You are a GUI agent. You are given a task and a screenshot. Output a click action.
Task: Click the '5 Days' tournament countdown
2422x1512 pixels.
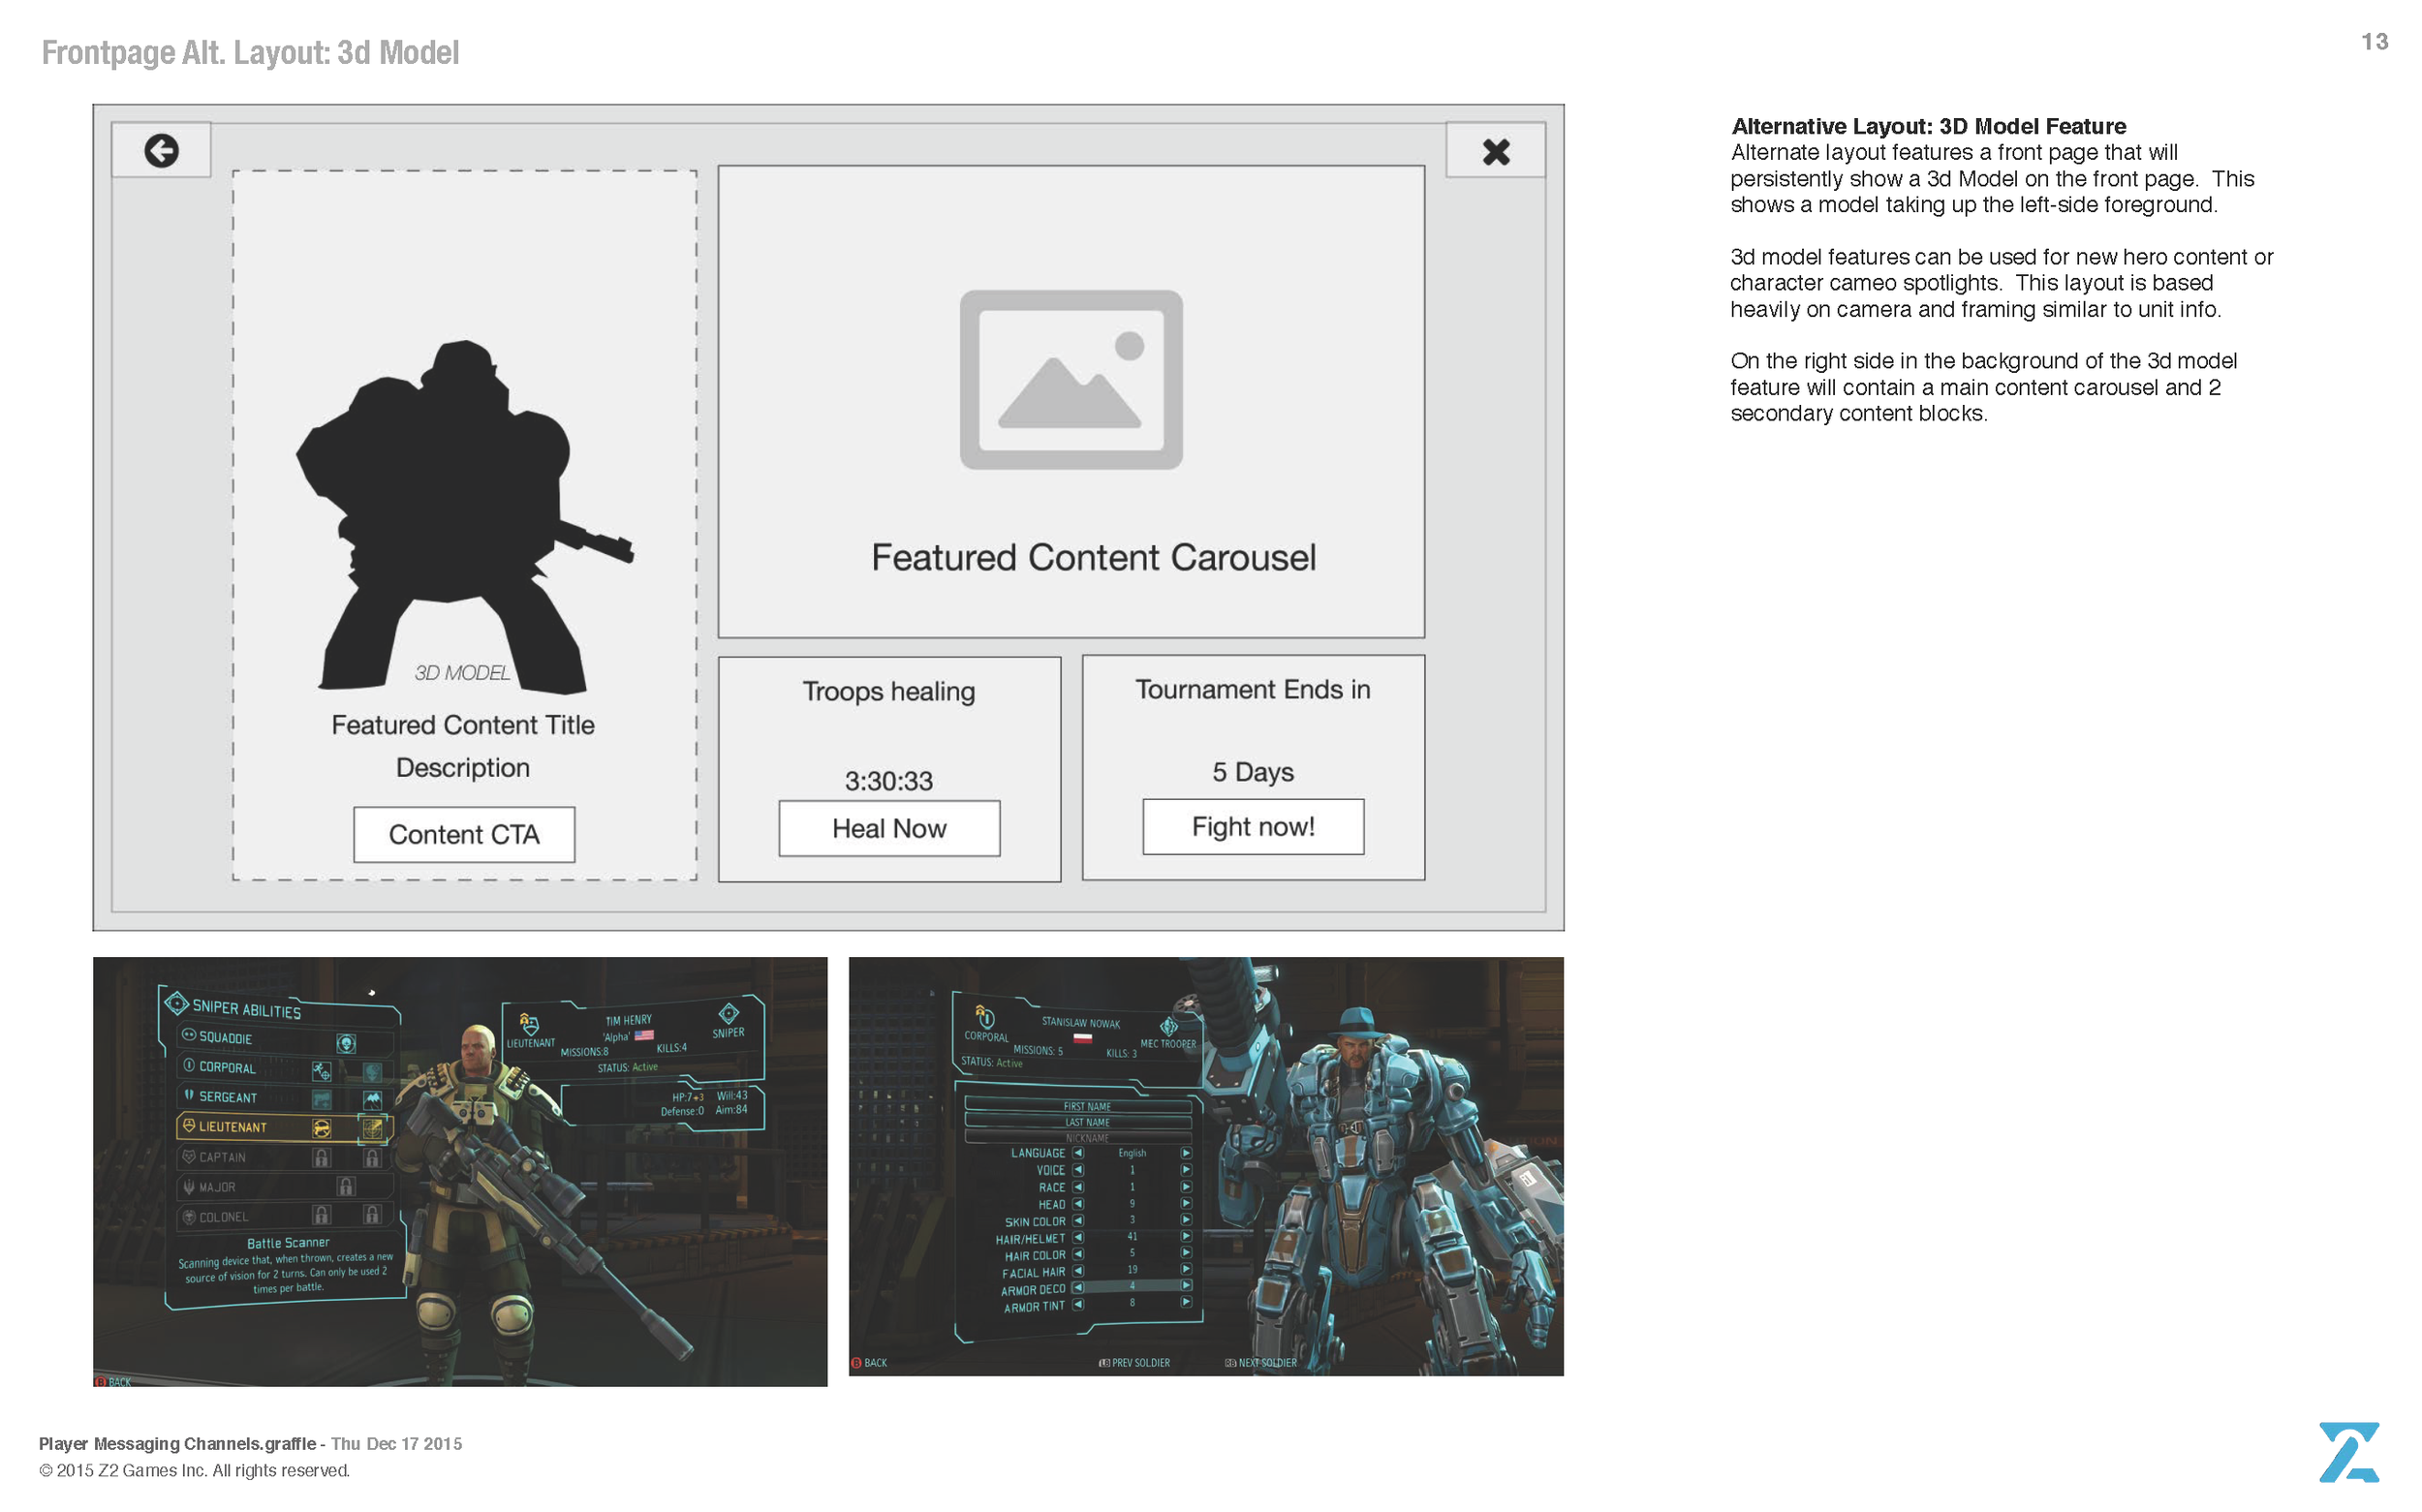click(x=1253, y=771)
